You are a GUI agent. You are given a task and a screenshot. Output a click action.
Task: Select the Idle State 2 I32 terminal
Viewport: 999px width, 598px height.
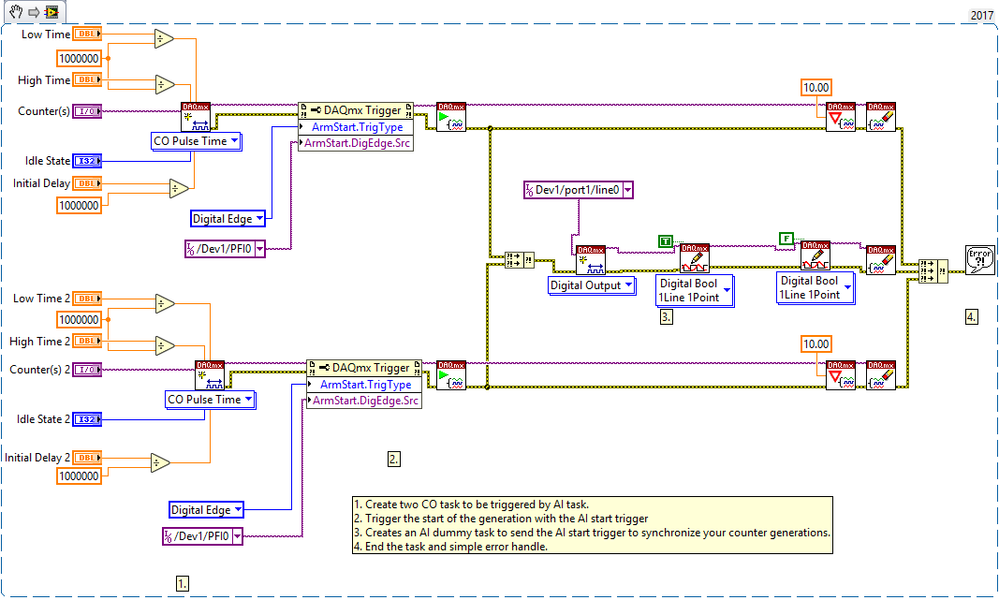[x=87, y=419]
